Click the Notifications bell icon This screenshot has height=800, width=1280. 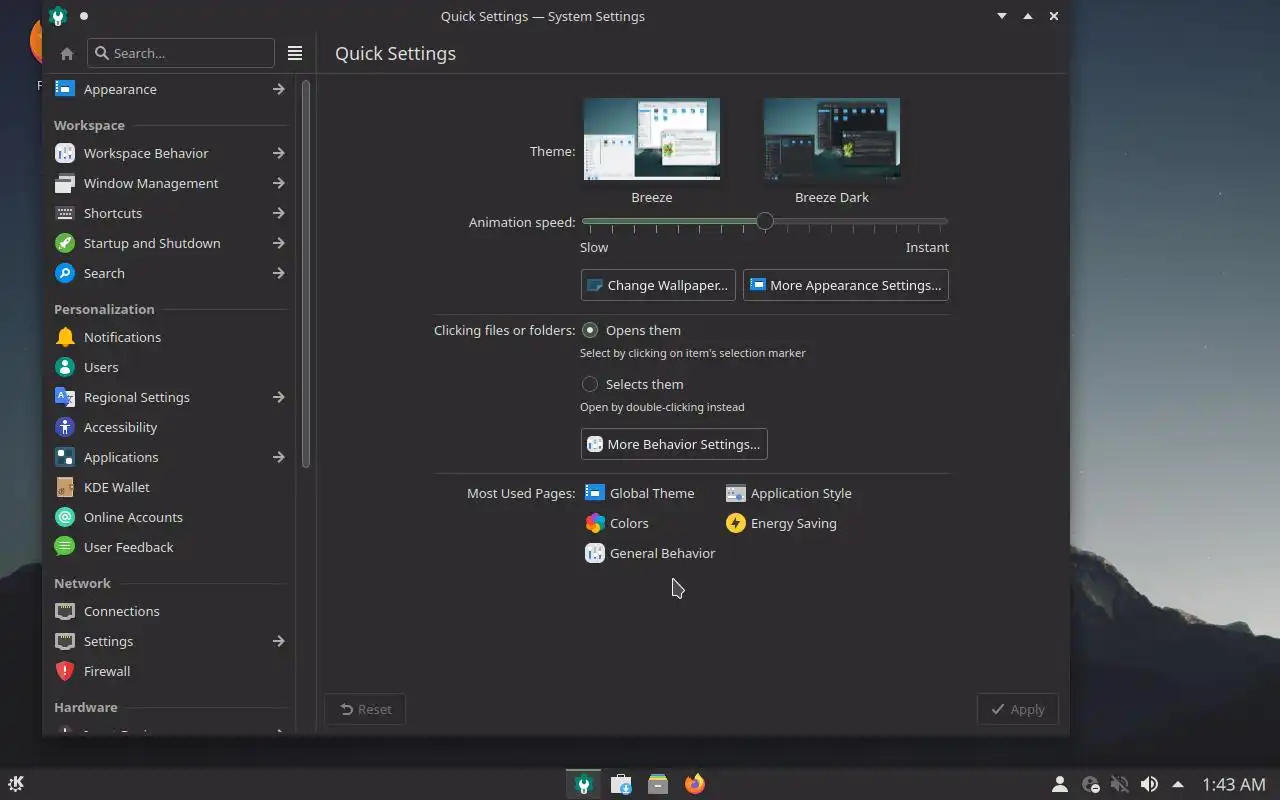(x=65, y=337)
